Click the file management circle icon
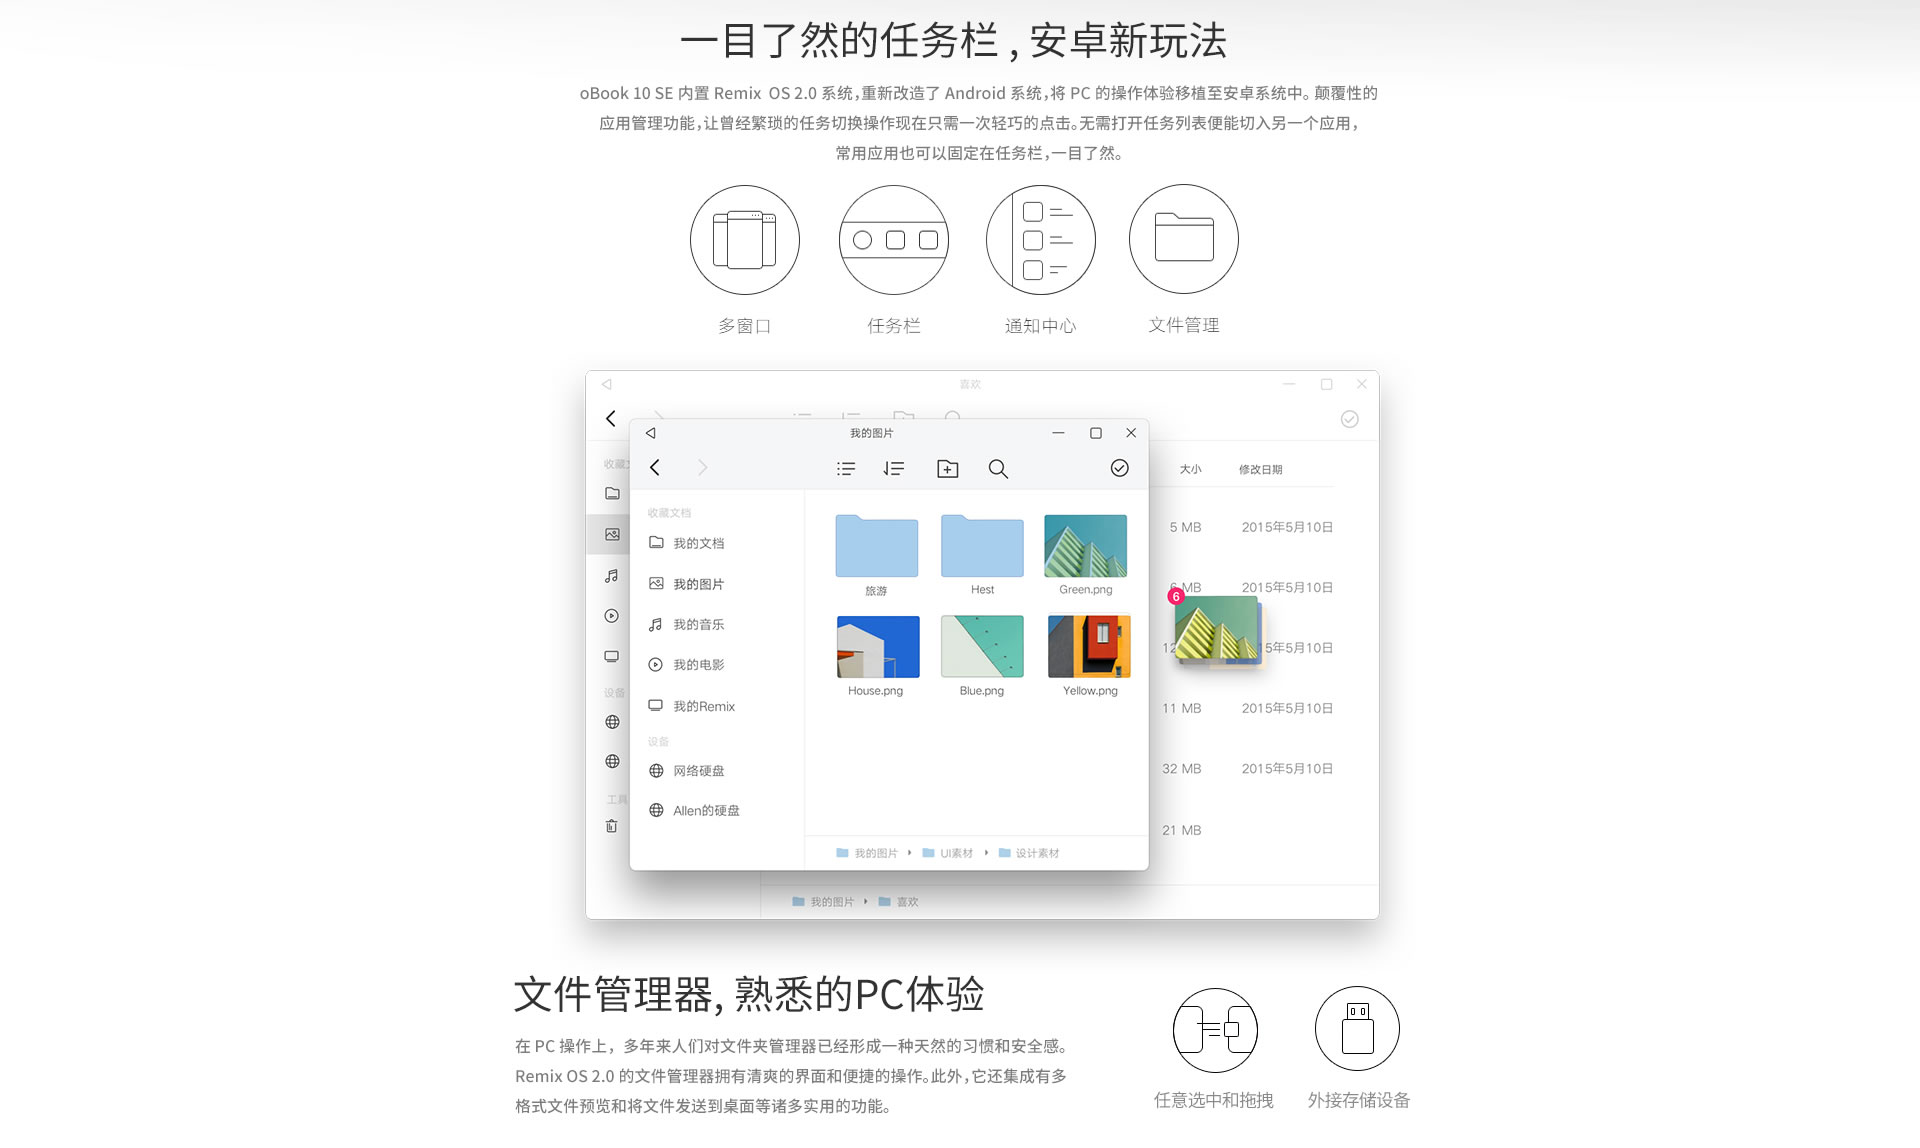Screen dimensions: 1920x1148 pyautogui.click(x=1184, y=239)
